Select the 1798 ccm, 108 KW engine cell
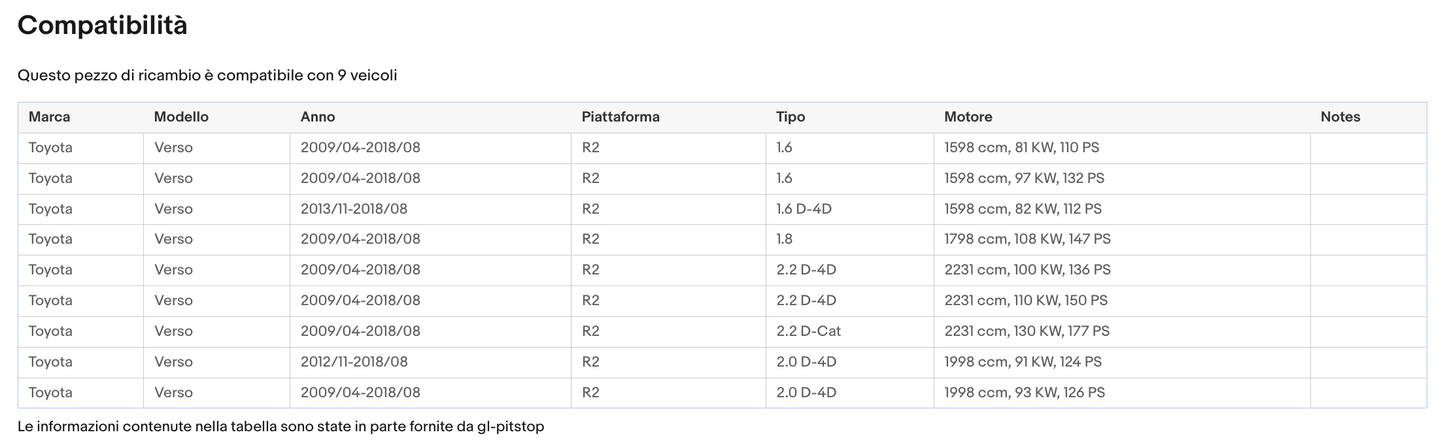This screenshot has width=1445, height=443. (1027, 239)
